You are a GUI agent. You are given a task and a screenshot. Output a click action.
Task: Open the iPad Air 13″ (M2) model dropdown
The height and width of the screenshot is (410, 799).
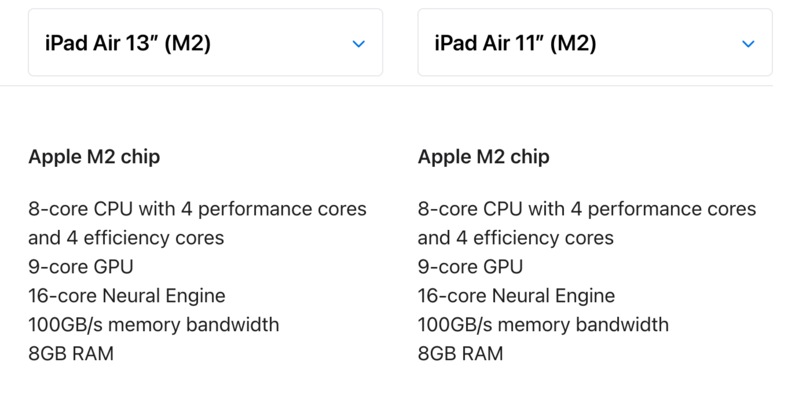click(x=128, y=43)
